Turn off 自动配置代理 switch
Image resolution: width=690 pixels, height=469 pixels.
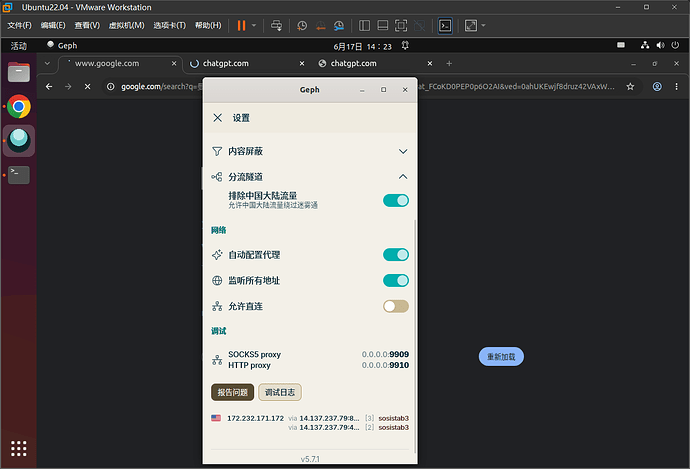pos(396,255)
